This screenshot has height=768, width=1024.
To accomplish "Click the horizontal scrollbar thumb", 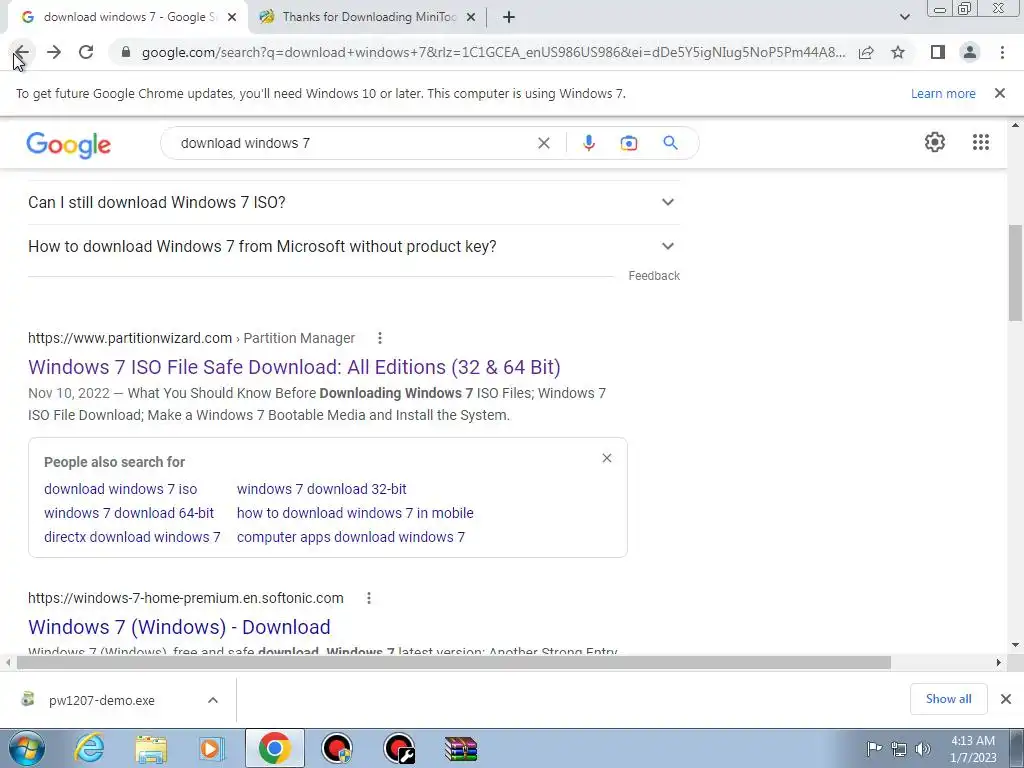I will pyautogui.click(x=454, y=663).
